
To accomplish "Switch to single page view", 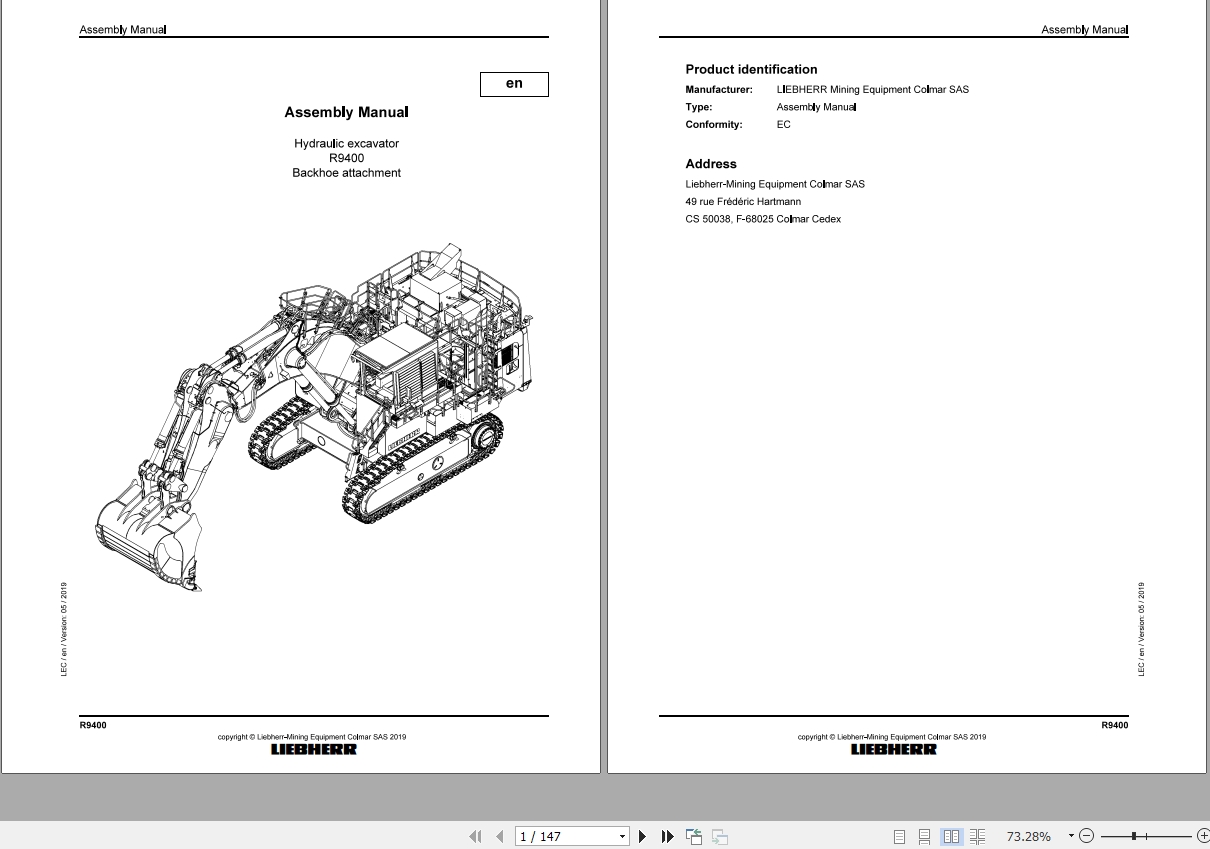I will (x=899, y=836).
